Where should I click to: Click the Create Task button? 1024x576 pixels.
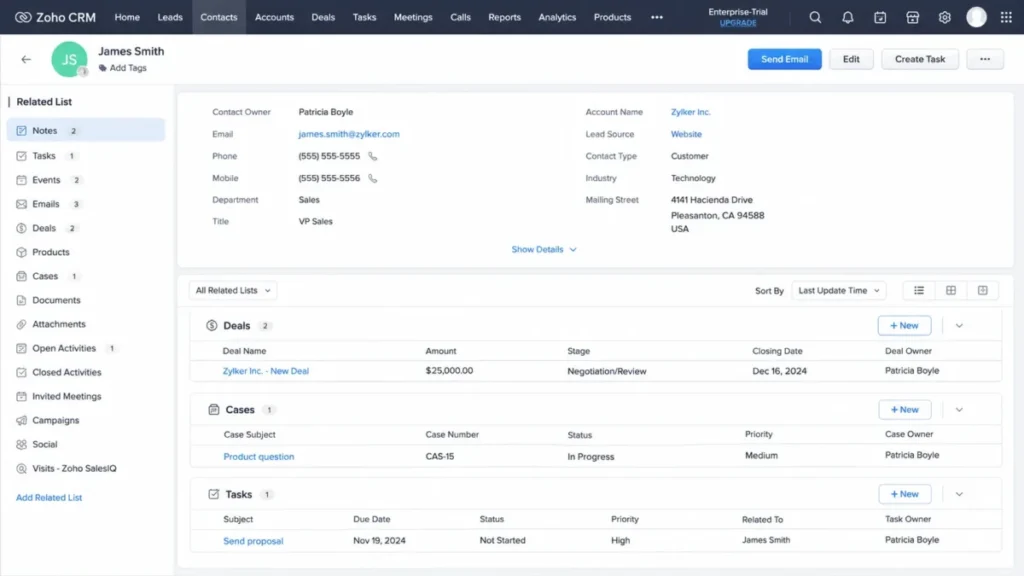(920, 59)
